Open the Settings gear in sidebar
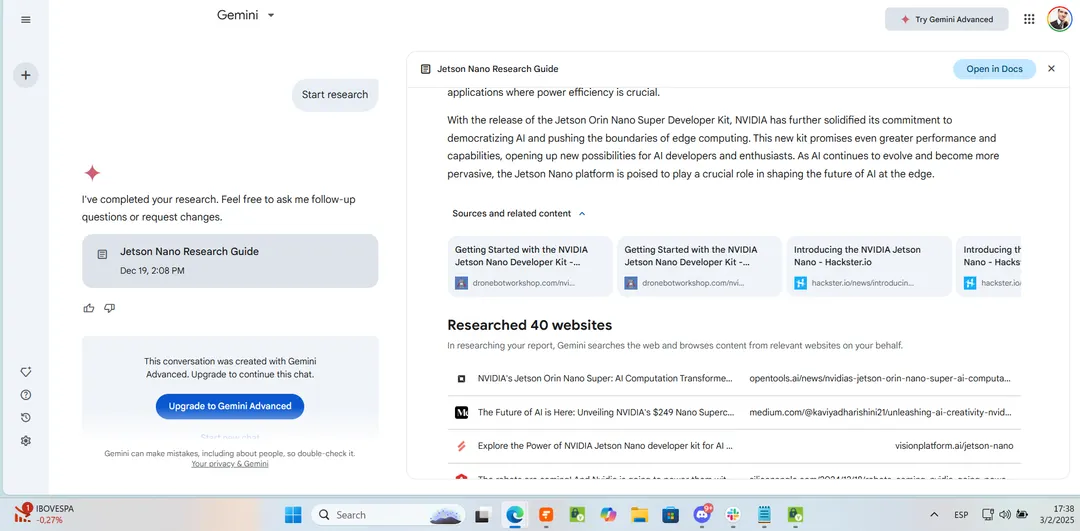This screenshot has width=1080, height=531. click(25, 441)
